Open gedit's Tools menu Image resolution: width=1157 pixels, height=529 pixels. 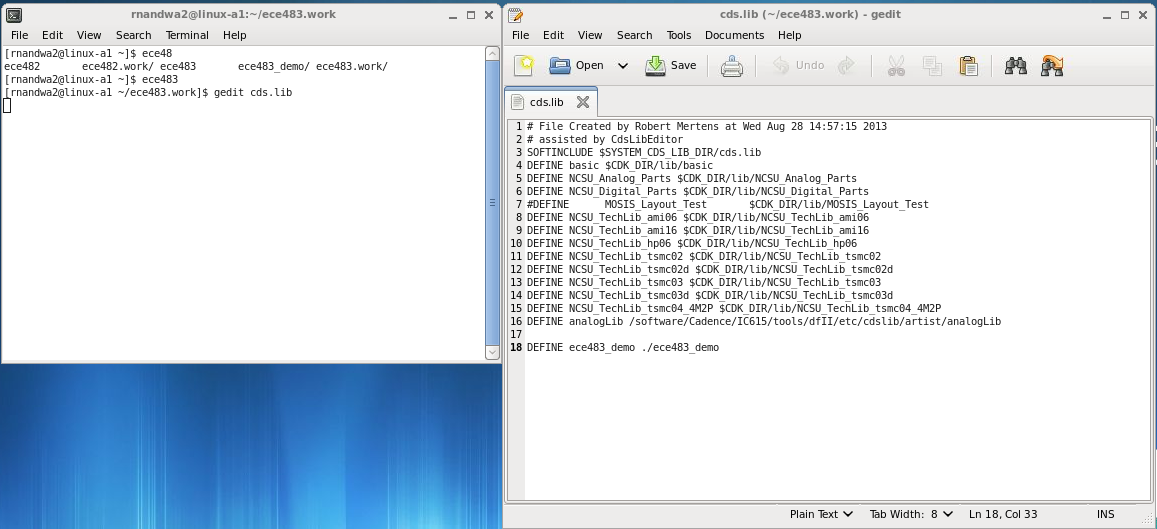pos(679,35)
